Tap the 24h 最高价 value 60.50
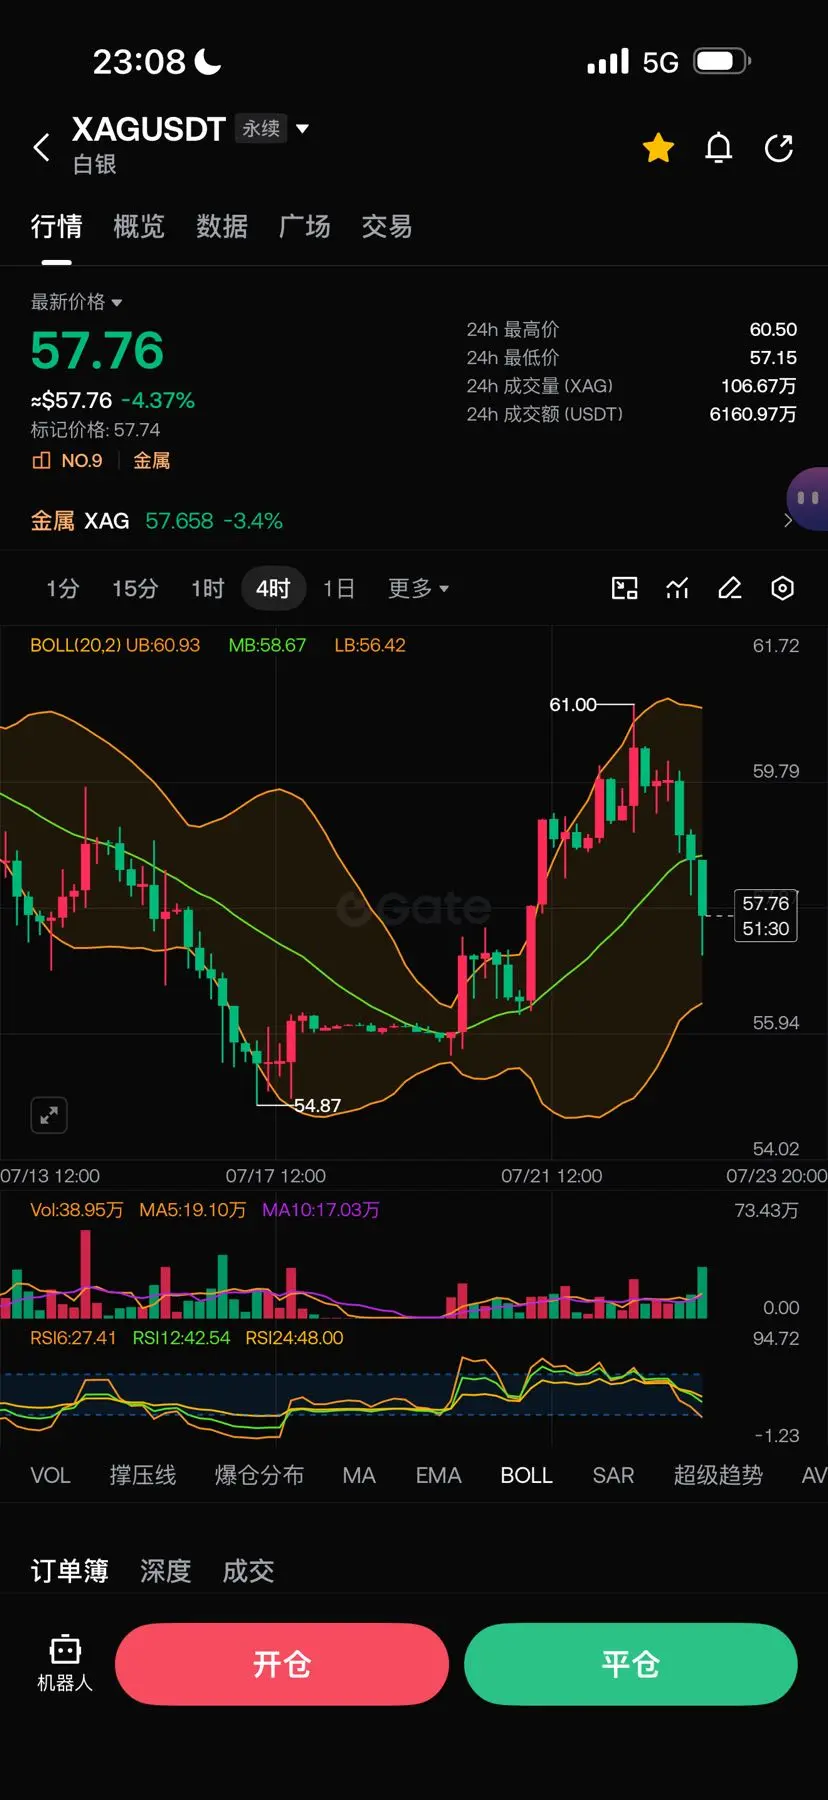Screen dimensions: 828x1800 (773, 329)
